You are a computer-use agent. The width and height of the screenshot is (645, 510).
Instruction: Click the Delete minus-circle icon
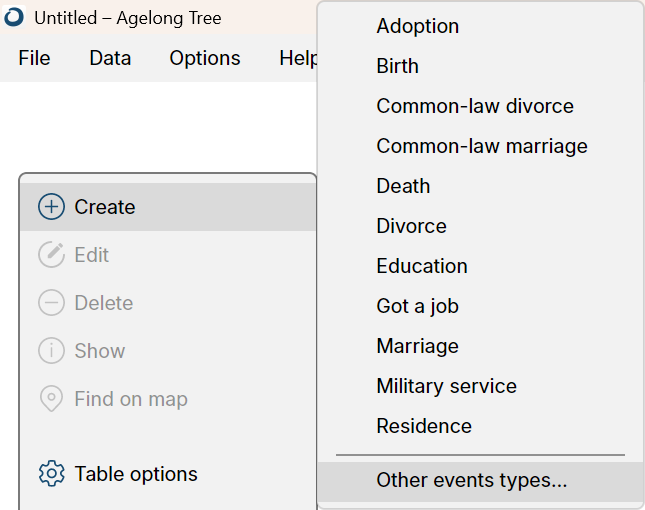click(51, 303)
